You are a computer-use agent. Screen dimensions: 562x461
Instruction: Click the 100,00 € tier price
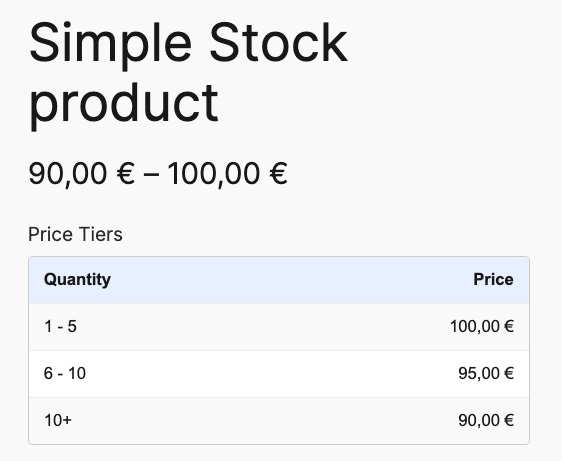tap(482, 327)
